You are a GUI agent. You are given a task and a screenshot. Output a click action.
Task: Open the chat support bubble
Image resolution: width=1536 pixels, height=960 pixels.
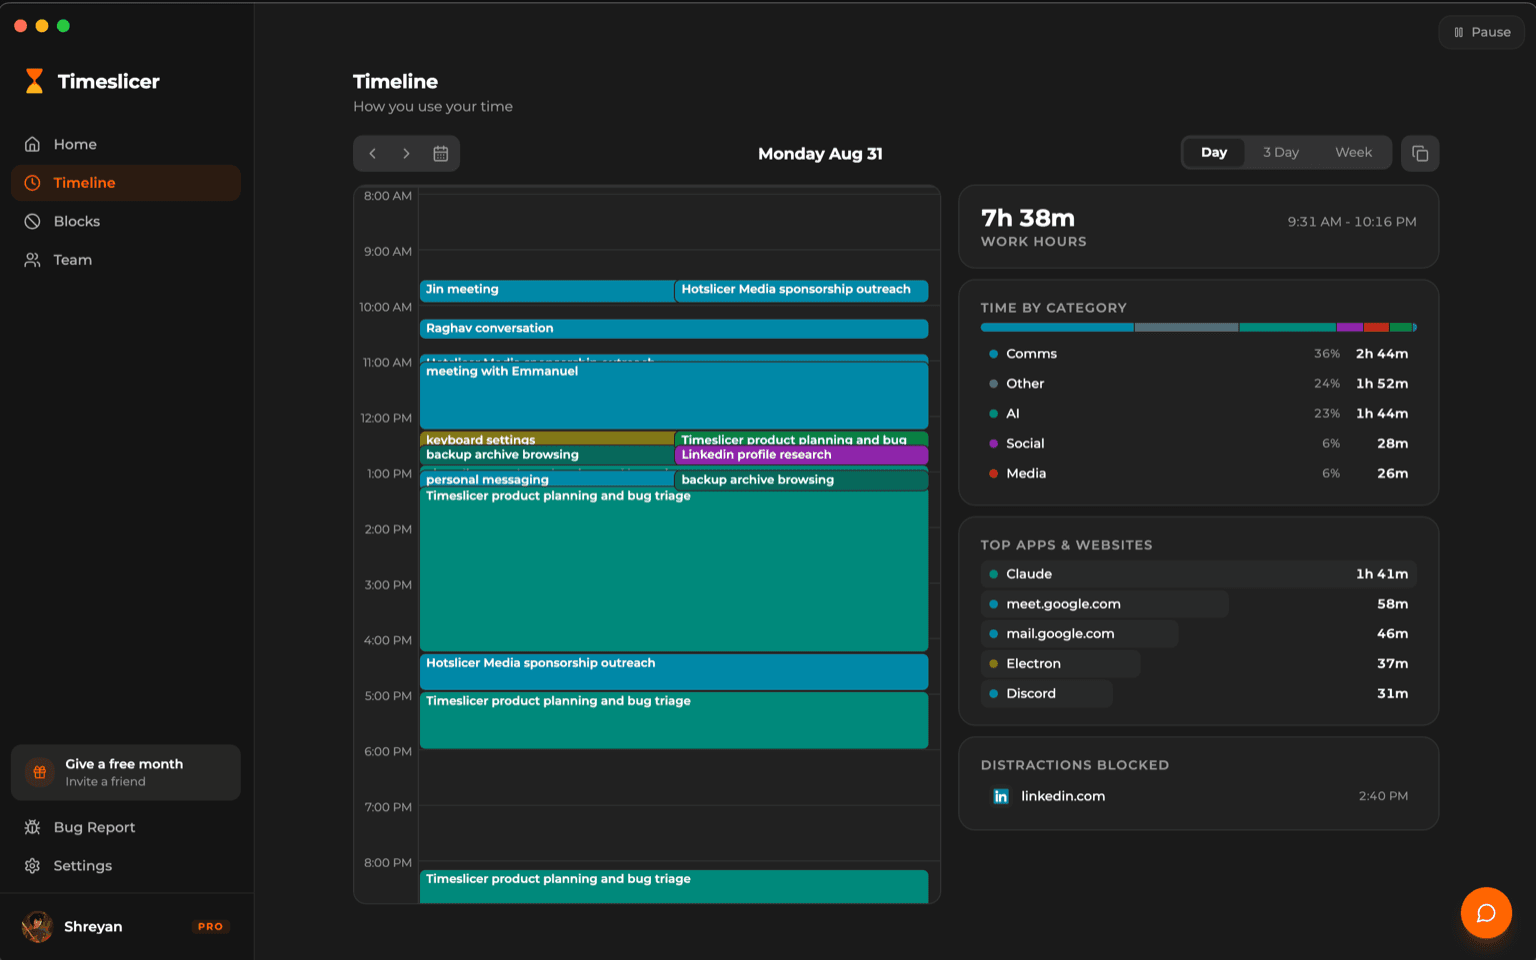click(x=1486, y=912)
